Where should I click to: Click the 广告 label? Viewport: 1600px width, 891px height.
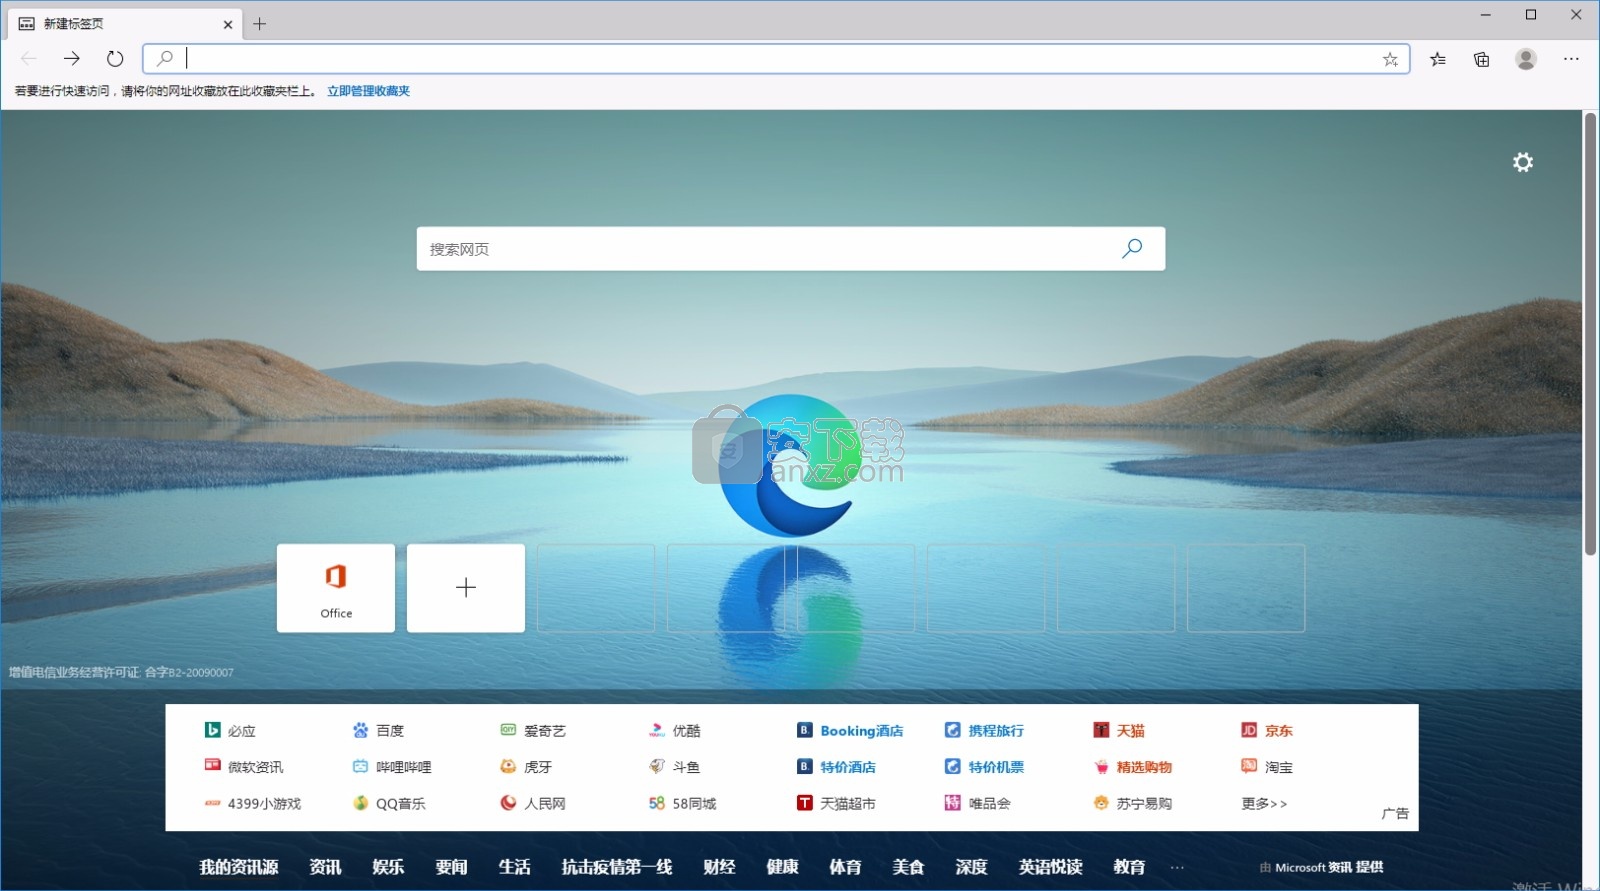[1395, 813]
